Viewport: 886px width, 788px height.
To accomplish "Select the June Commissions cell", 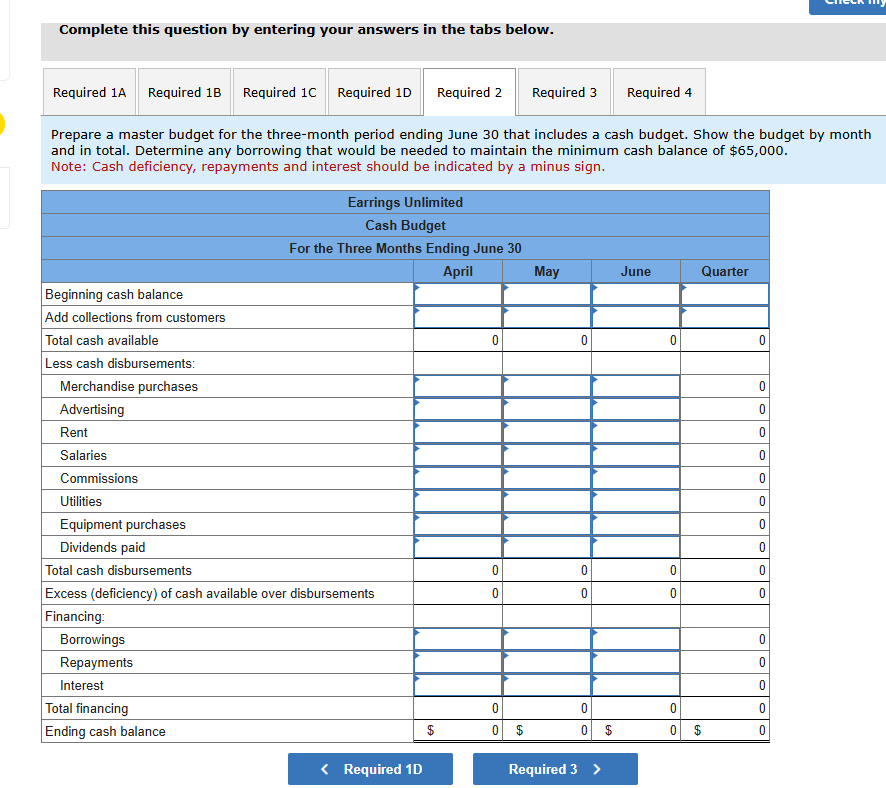I will click(x=636, y=478).
